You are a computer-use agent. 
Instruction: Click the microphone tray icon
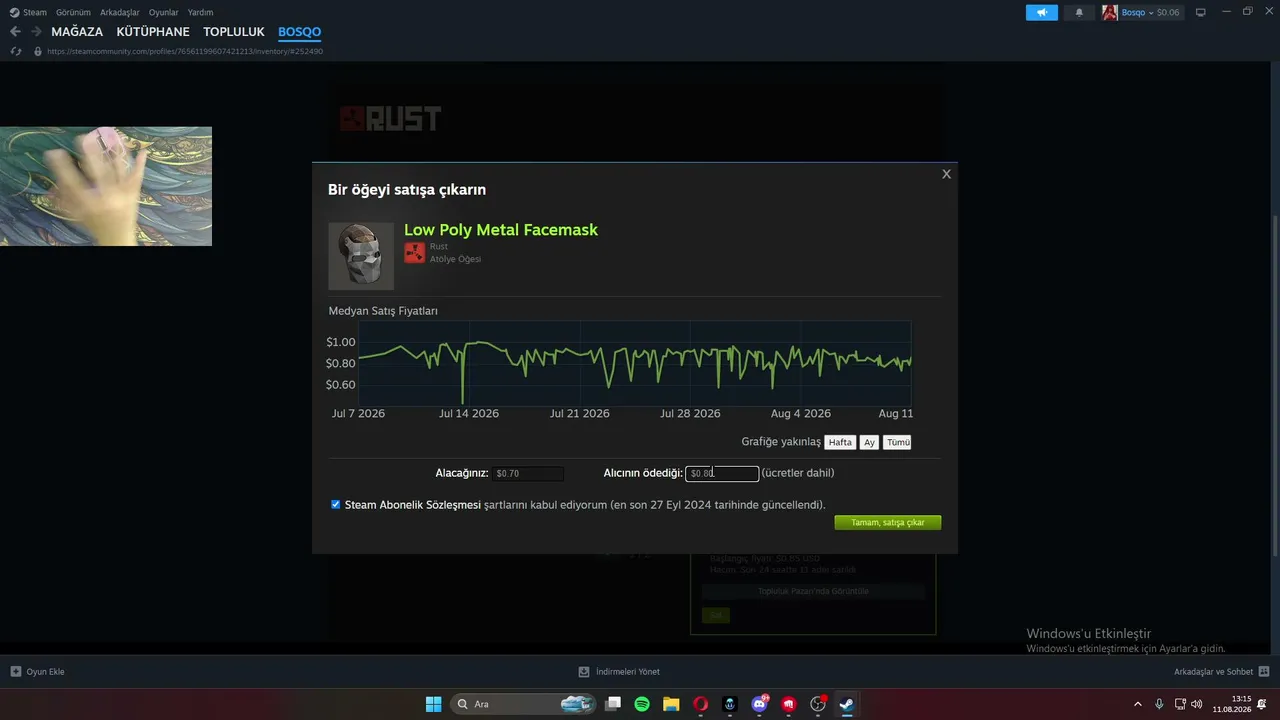pyautogui.click(x=1159, y=704)
